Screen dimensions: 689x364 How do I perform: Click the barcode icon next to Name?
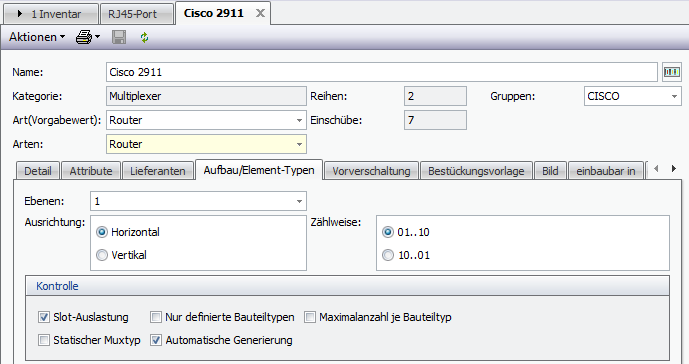672,72
